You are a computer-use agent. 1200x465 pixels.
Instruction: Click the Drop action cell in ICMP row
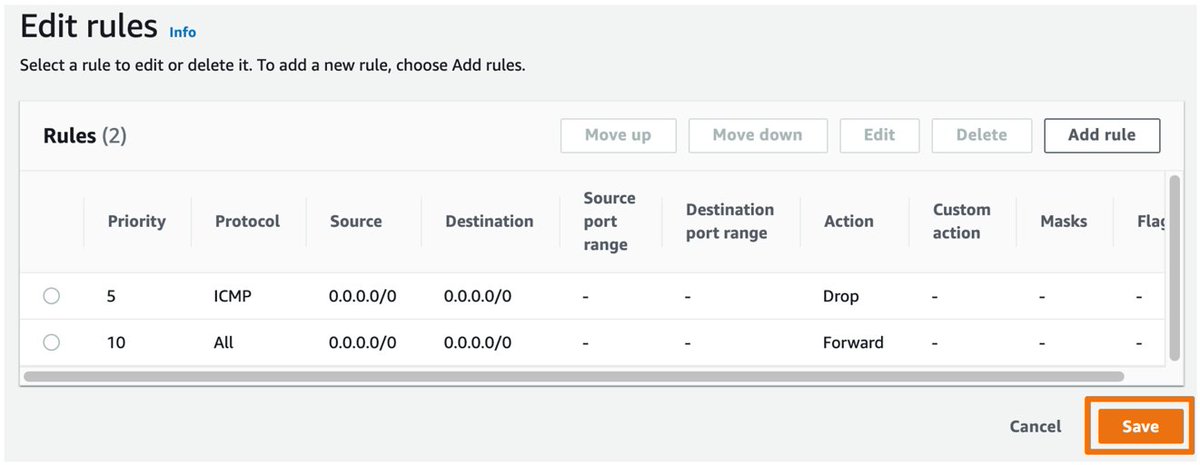click(841, 296)
